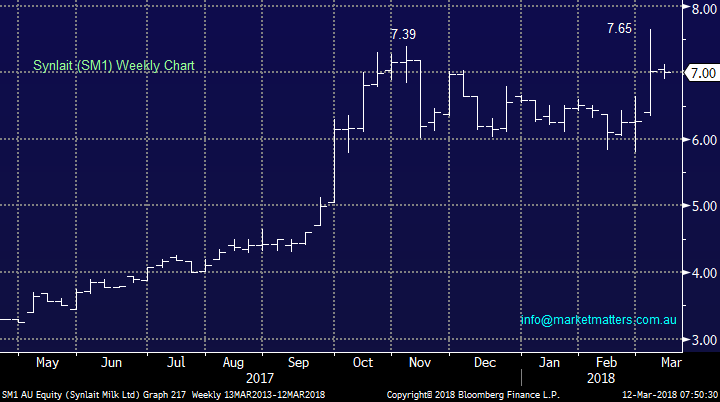Image resolution: width=720 pixels, height=402 pixels.
Task: Click the Sep x-axis label
Action: 298,363
